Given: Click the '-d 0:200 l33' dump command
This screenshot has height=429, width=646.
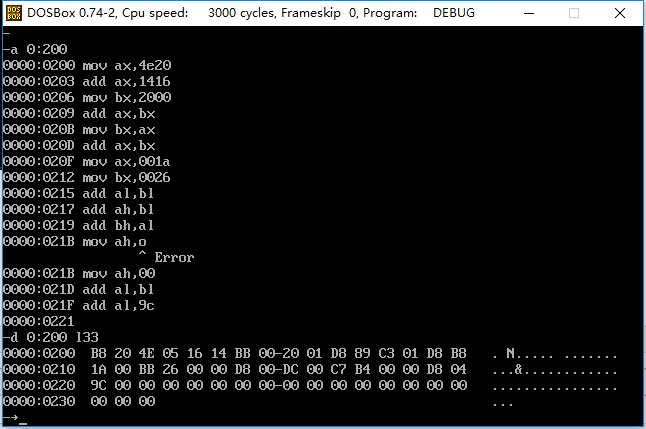Looking at the screenshot, I should [x=51, y=338].
